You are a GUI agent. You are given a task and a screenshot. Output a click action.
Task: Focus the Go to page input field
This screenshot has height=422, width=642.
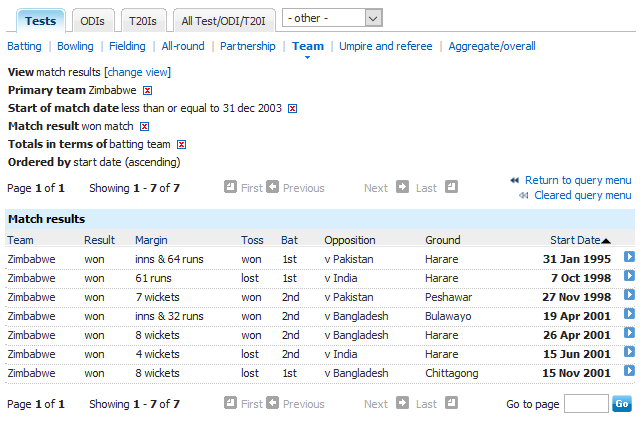coord(585,404)
